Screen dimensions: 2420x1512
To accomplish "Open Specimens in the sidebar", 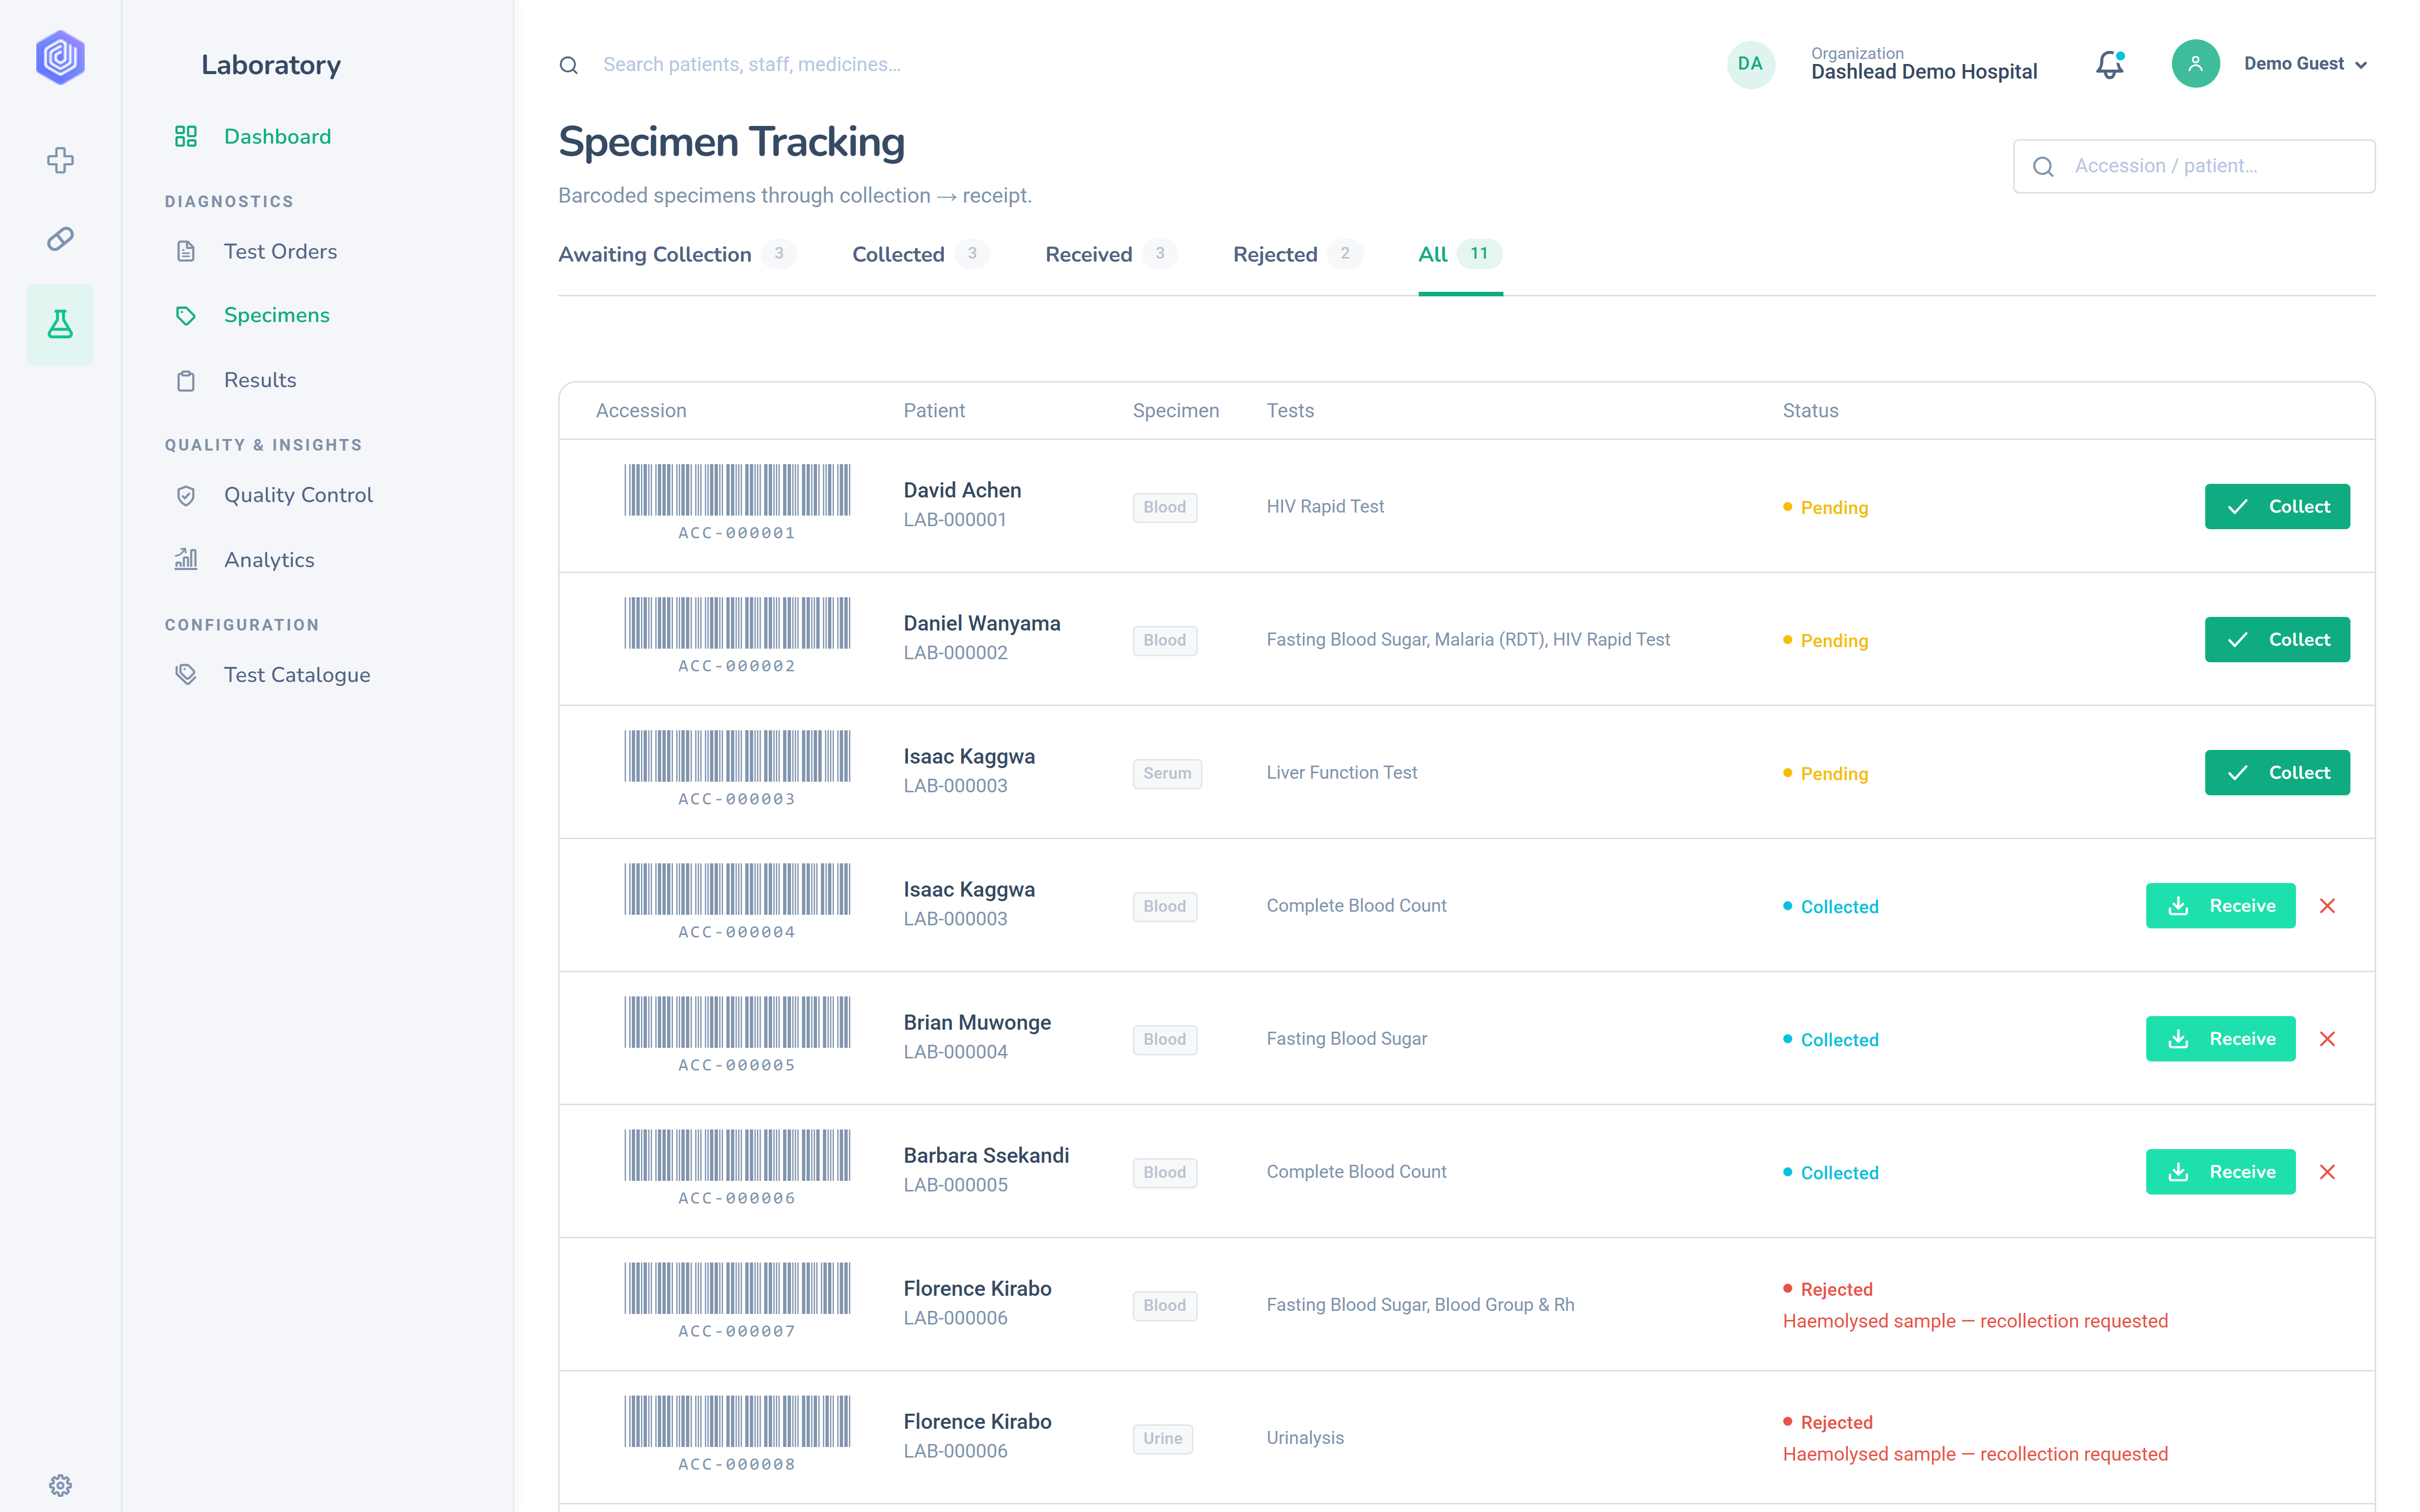I will point(276,315).
